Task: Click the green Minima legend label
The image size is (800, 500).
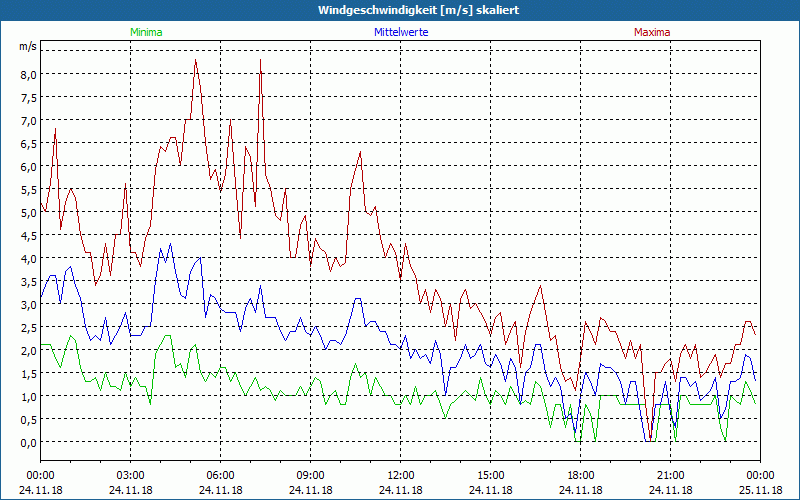Action: [x=146, y=32]
